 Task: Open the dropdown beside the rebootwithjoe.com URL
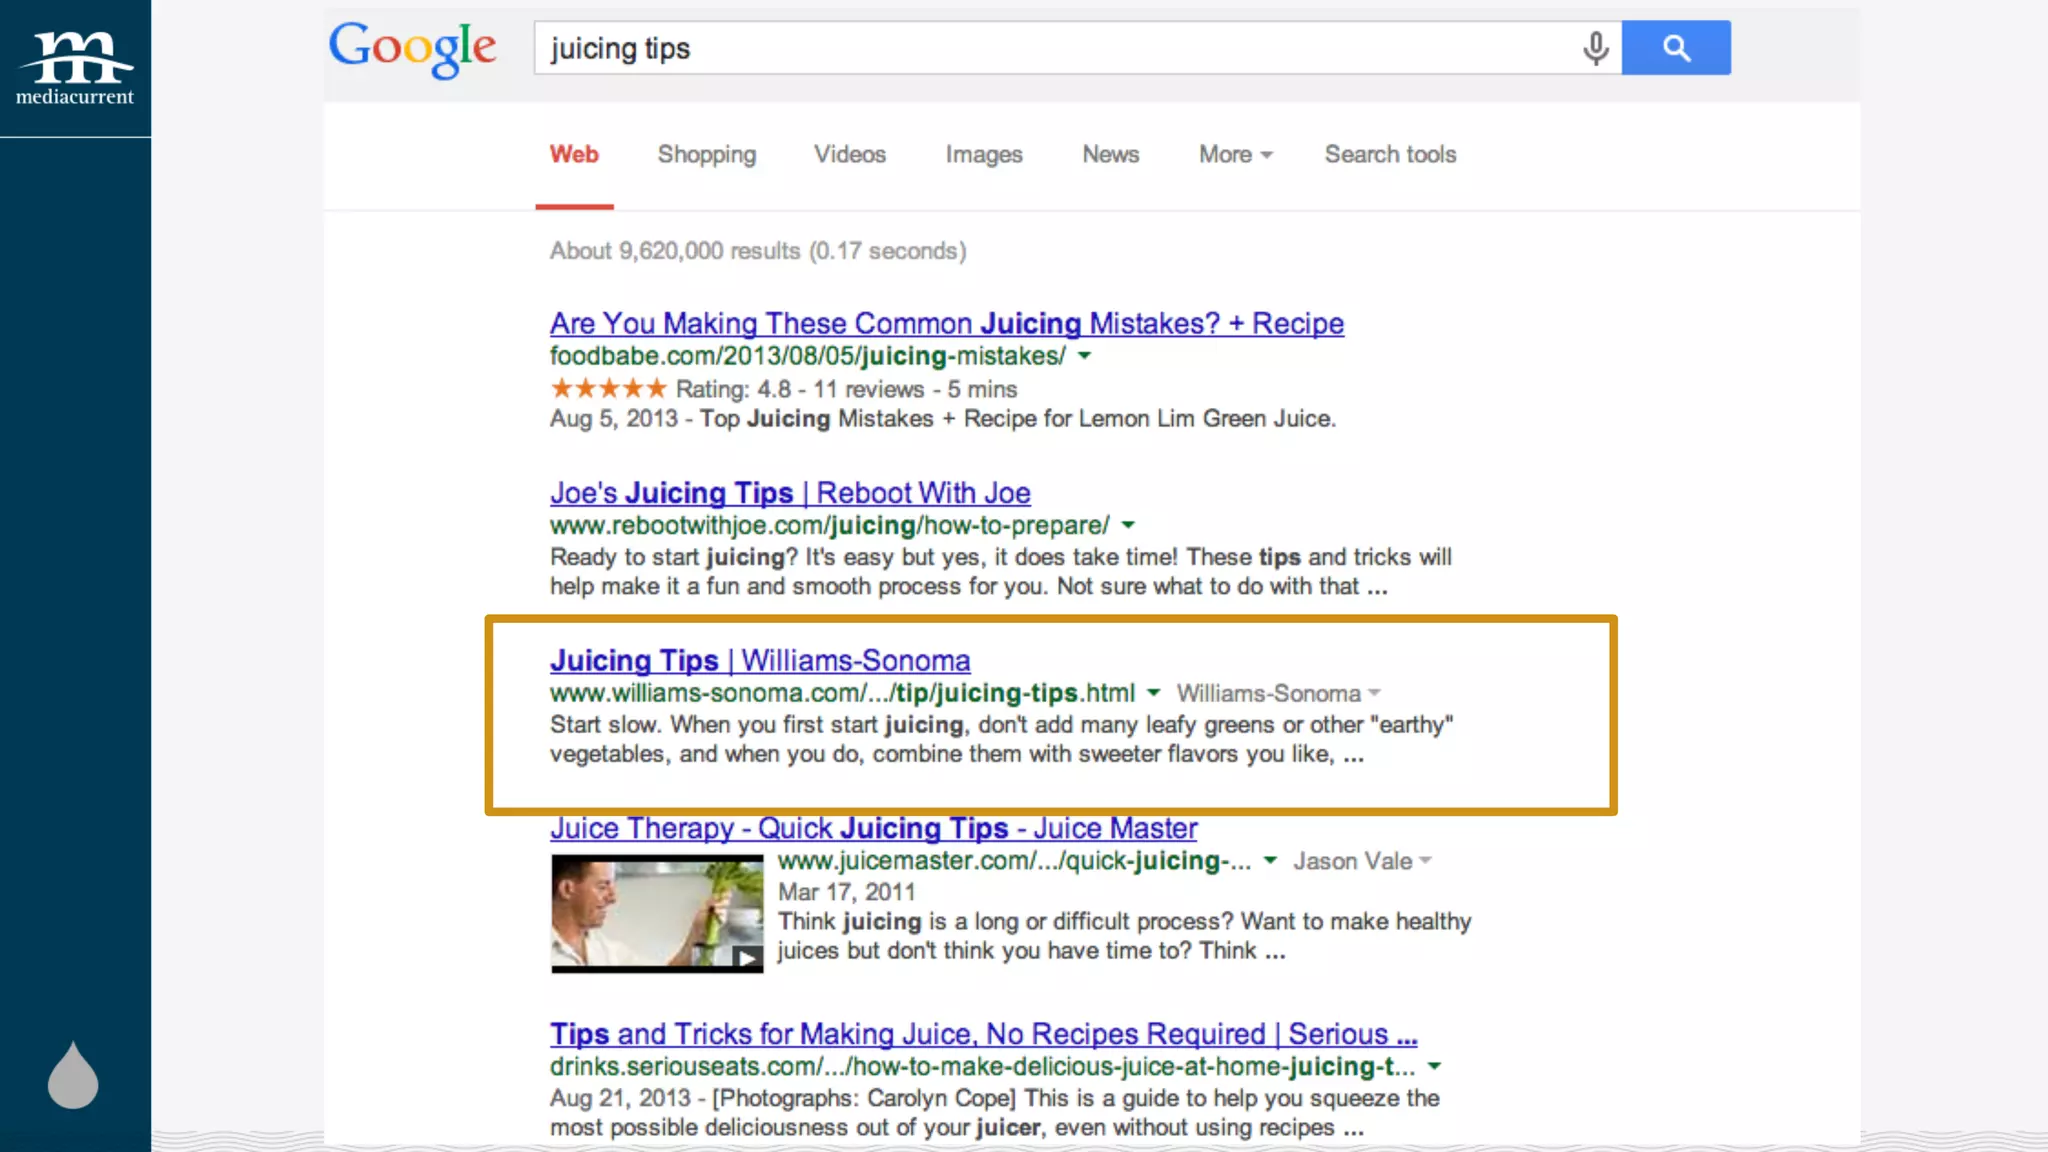pyautogui.click(x=1128, y=525)
